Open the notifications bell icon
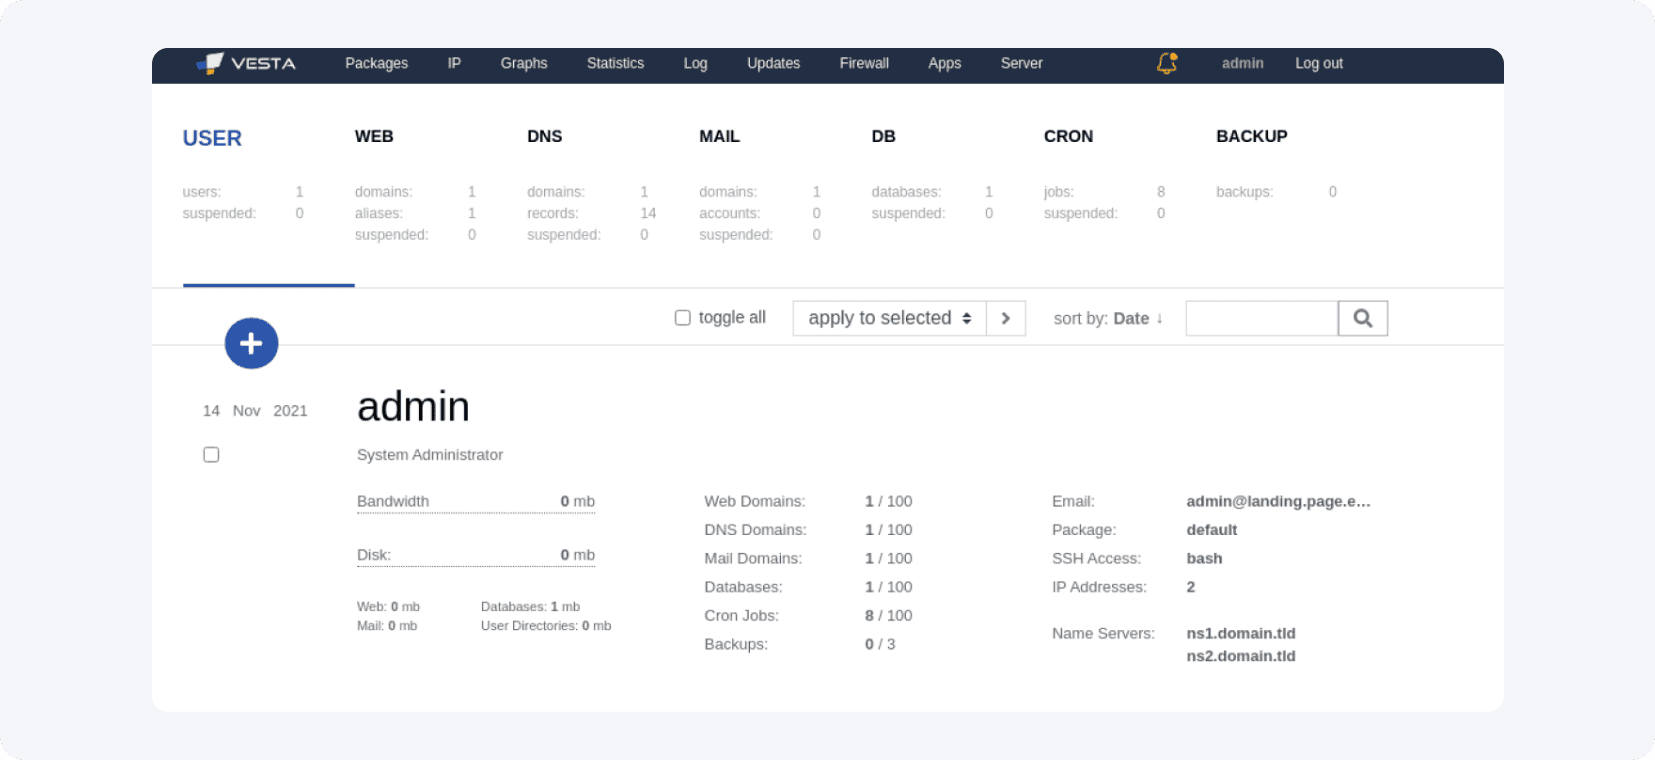This screenshot has height=760, width=1655. [1166, 63]
